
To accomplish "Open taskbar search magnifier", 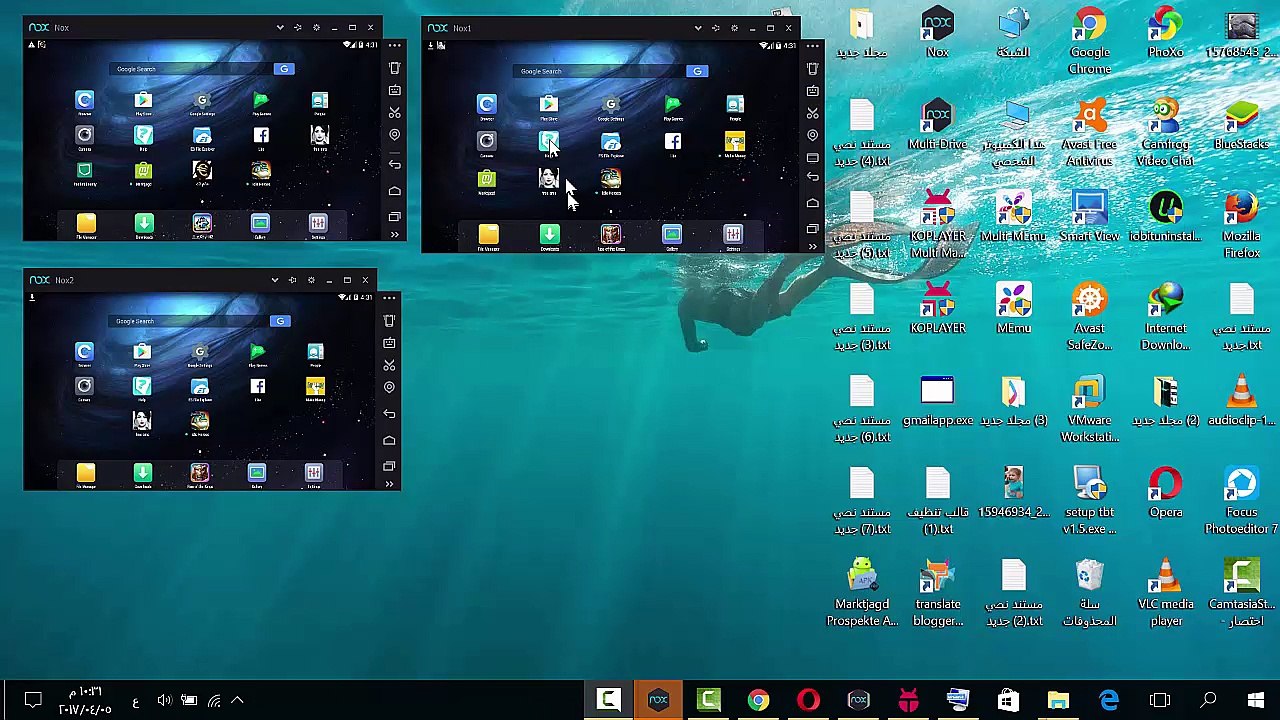I will [x=1208, y=700].
